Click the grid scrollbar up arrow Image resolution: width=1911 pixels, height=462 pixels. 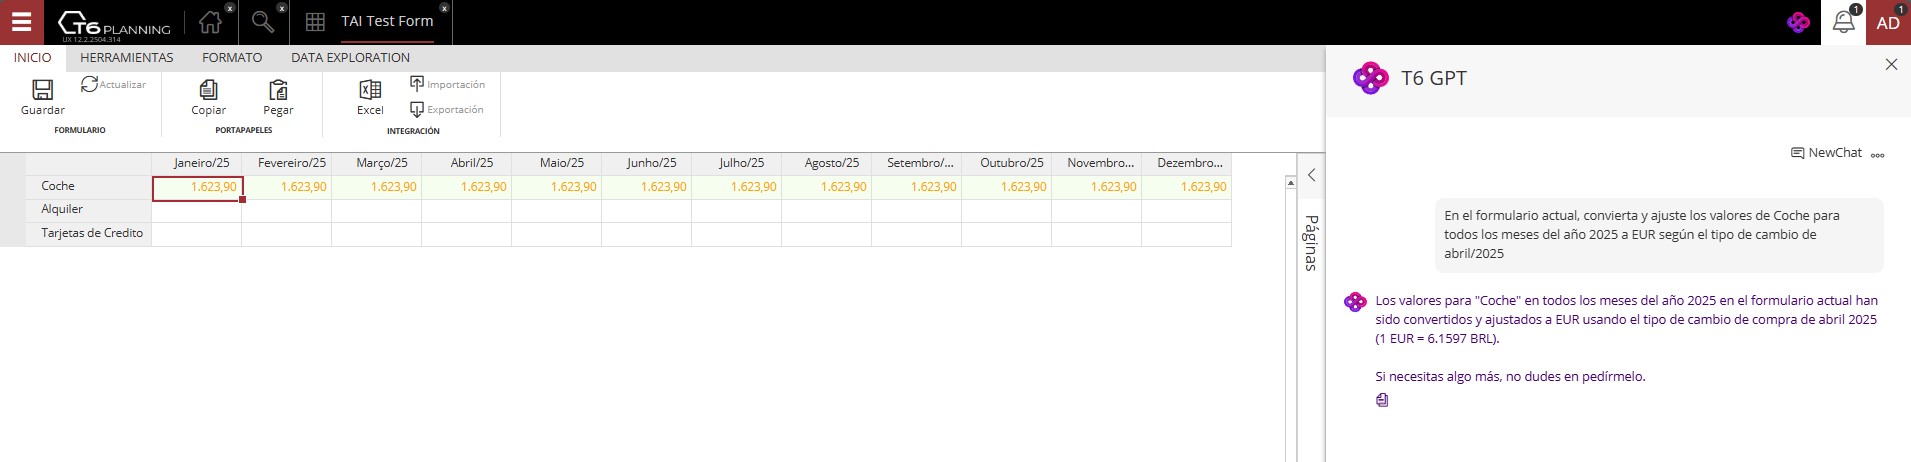point(1290,183)
